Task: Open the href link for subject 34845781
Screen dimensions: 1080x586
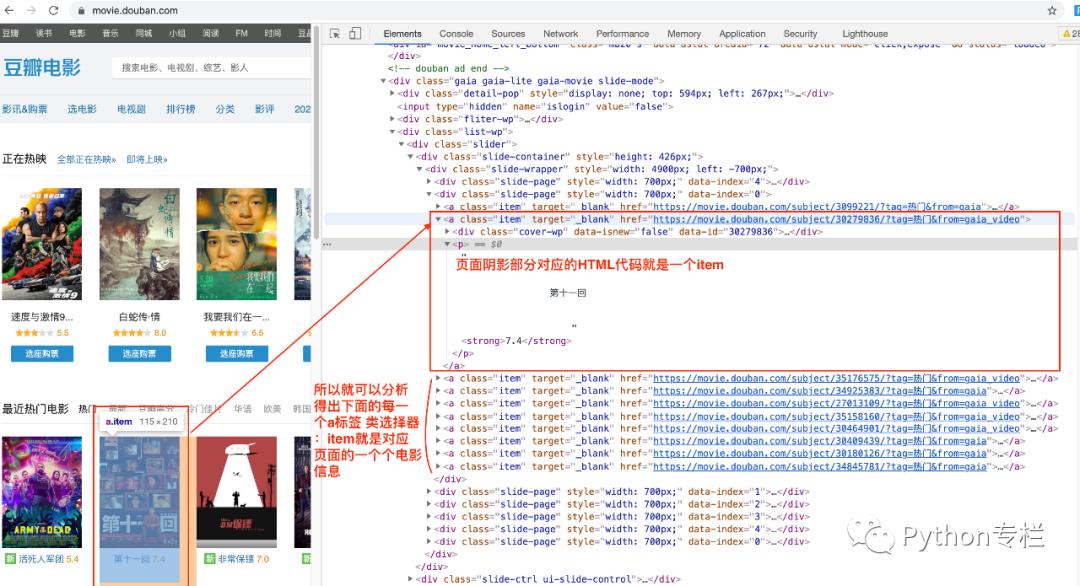Action: pyautogui.click(x=820, y=466)
